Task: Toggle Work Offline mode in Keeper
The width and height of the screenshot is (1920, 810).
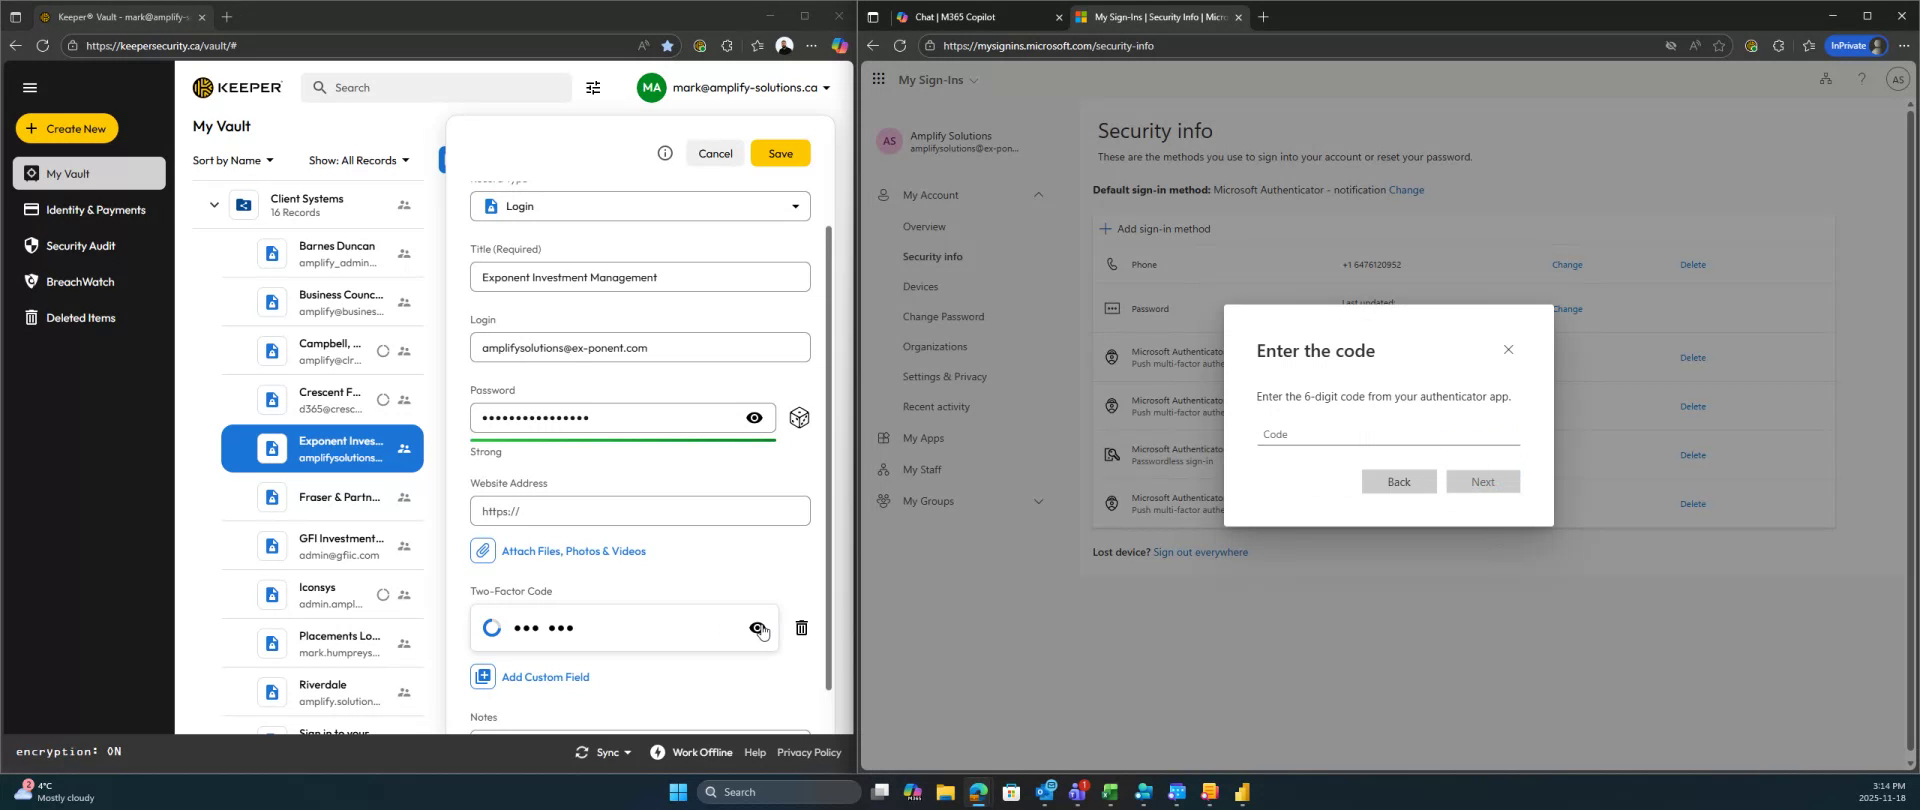Action: coord(690,752)
